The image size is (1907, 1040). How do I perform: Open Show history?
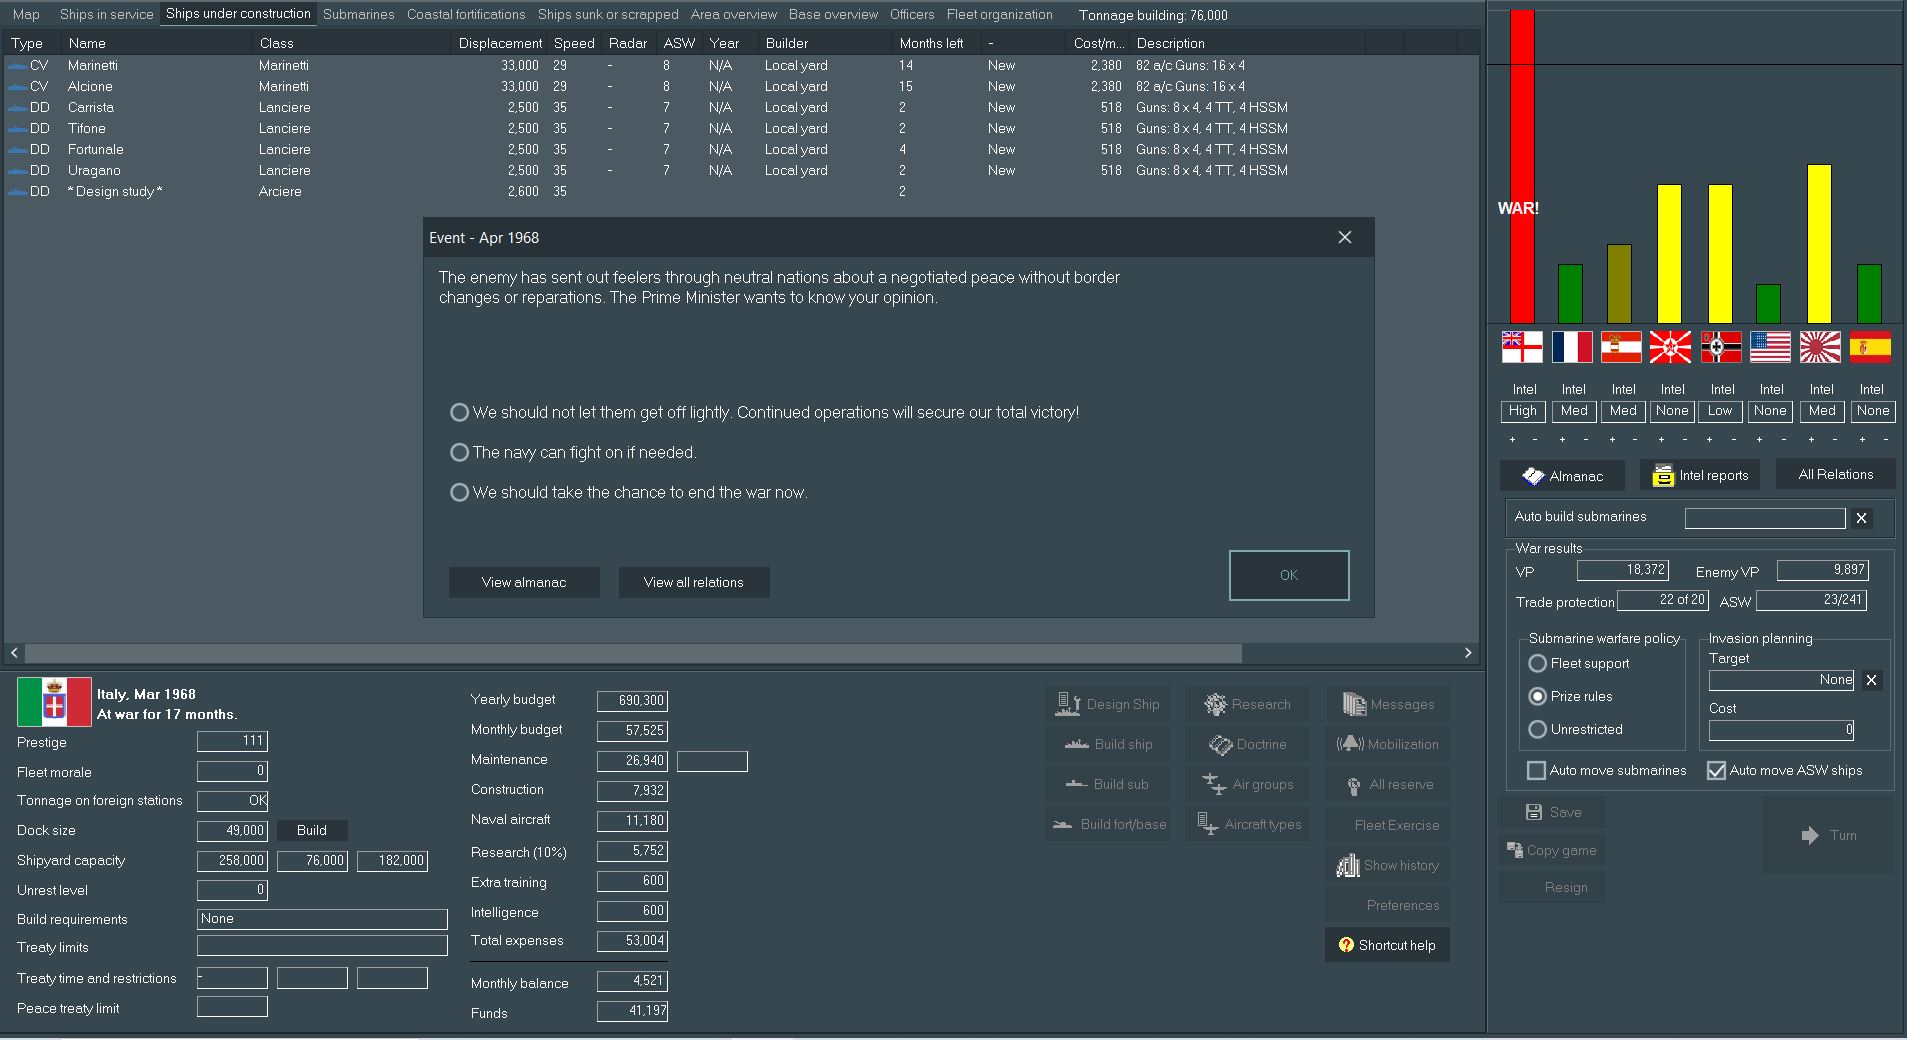point(1388,865)
